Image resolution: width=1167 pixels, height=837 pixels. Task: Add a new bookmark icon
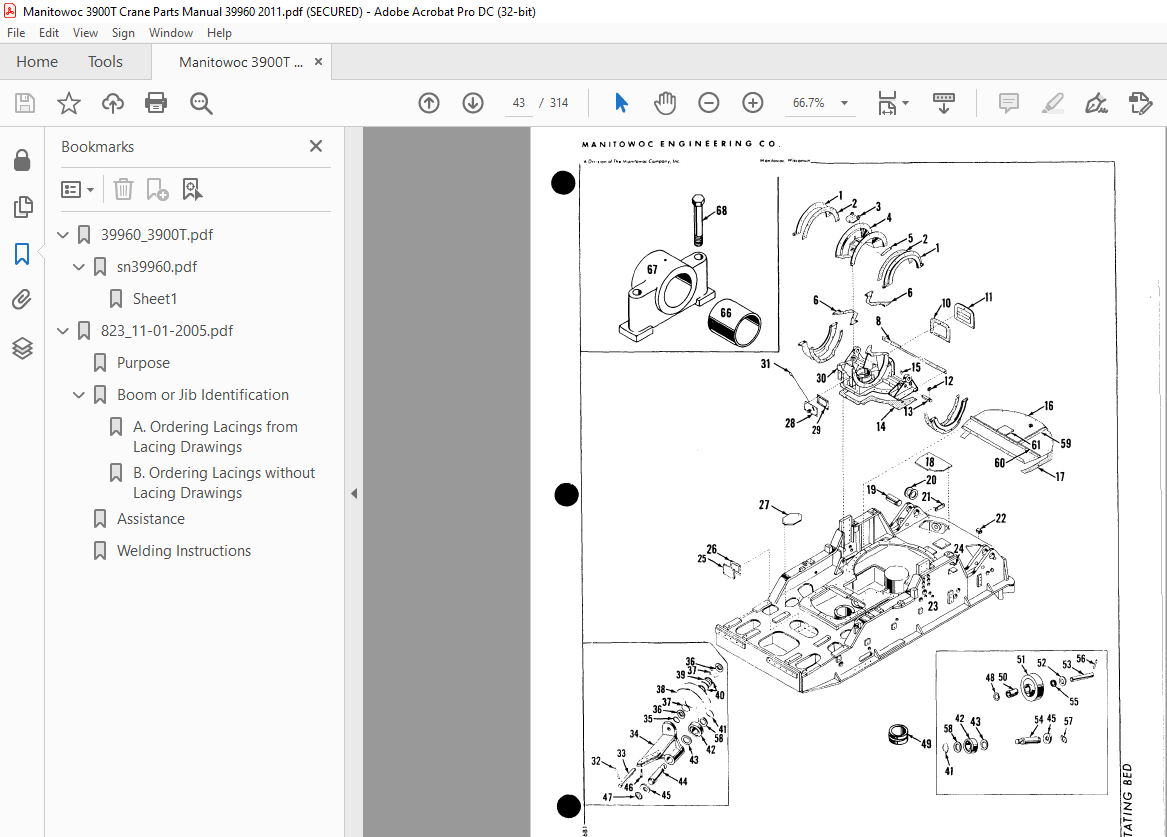(x=157, y=189)
